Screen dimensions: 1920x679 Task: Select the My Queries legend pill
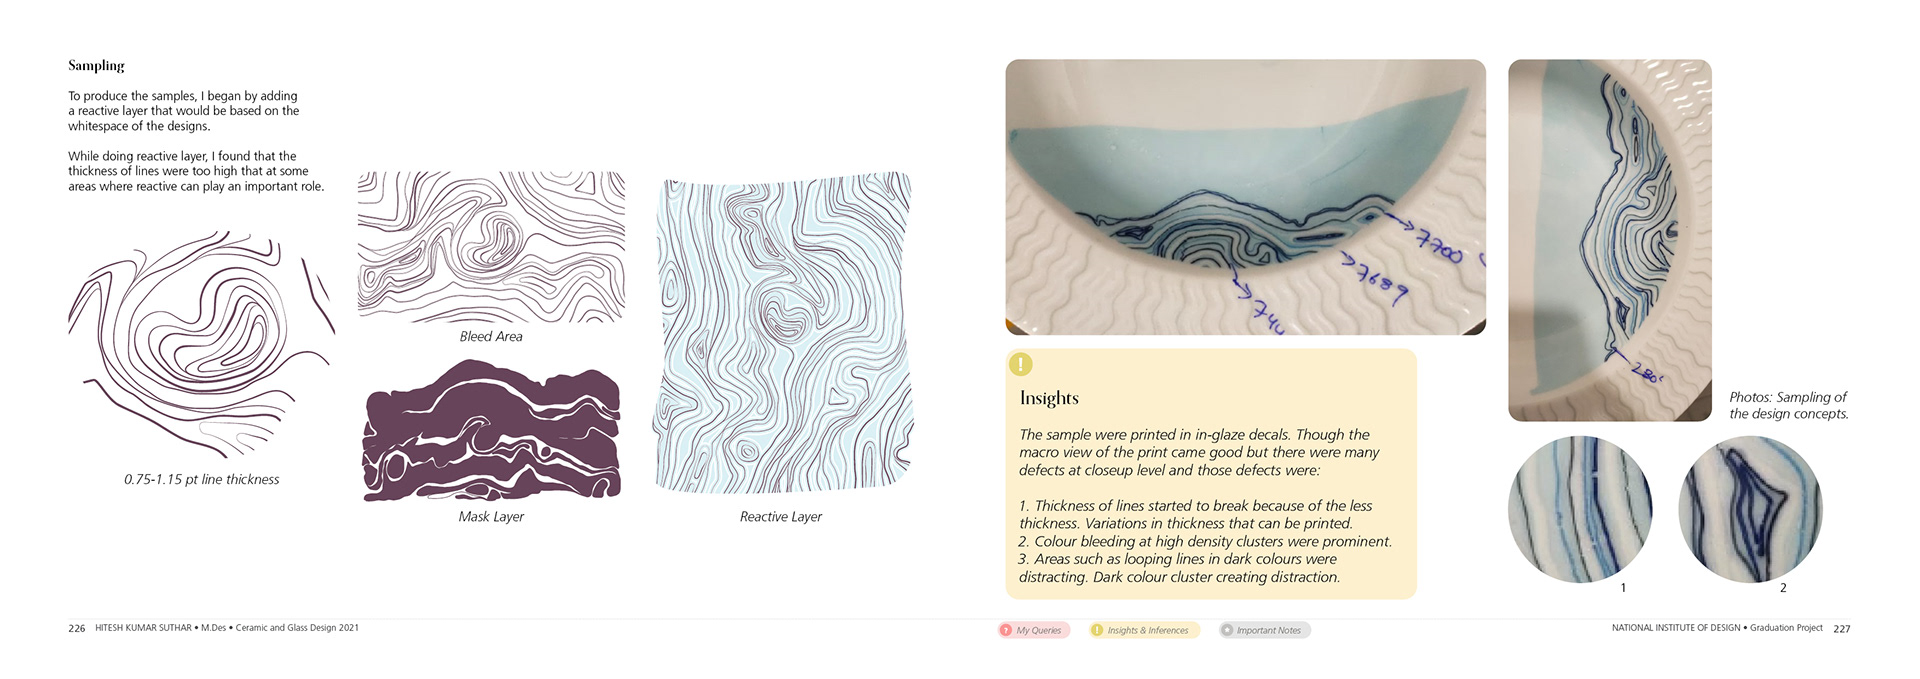(x=1034, y=630)
